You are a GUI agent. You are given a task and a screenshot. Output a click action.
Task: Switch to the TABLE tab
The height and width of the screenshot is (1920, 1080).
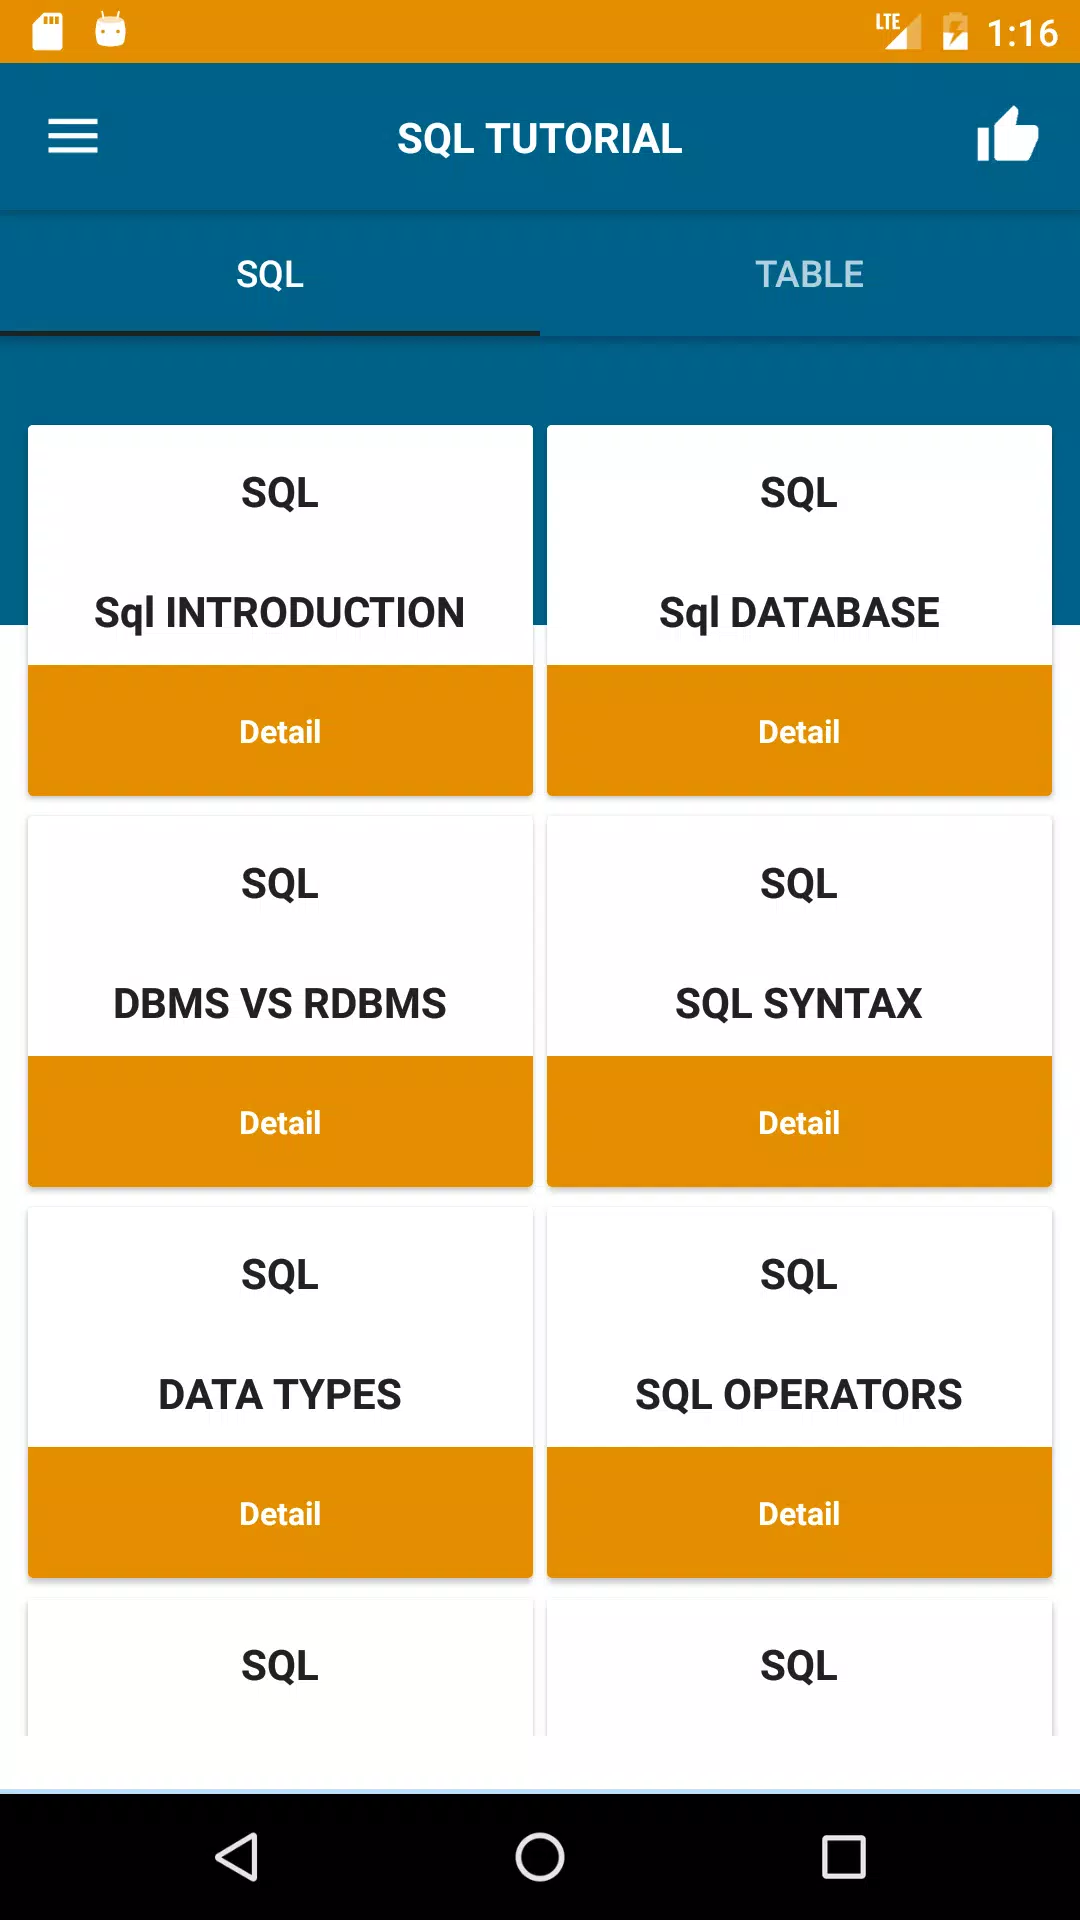(x=810, y=274)
